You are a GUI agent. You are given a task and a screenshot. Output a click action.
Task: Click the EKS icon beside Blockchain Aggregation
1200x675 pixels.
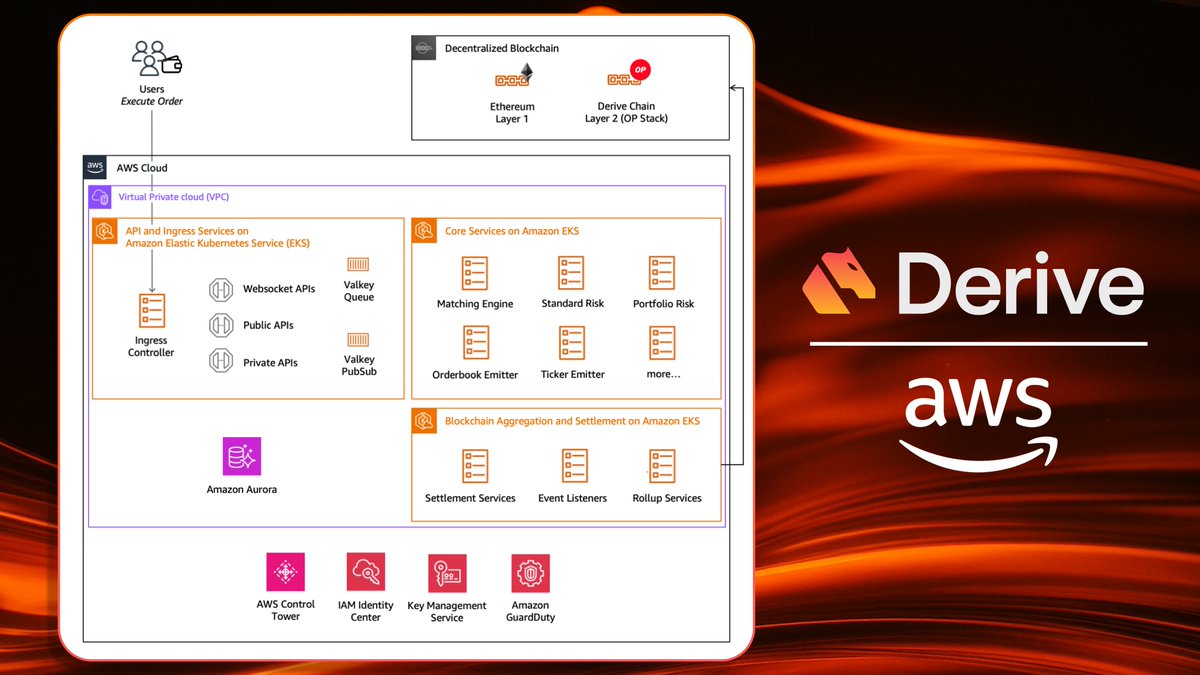(424, 420)
